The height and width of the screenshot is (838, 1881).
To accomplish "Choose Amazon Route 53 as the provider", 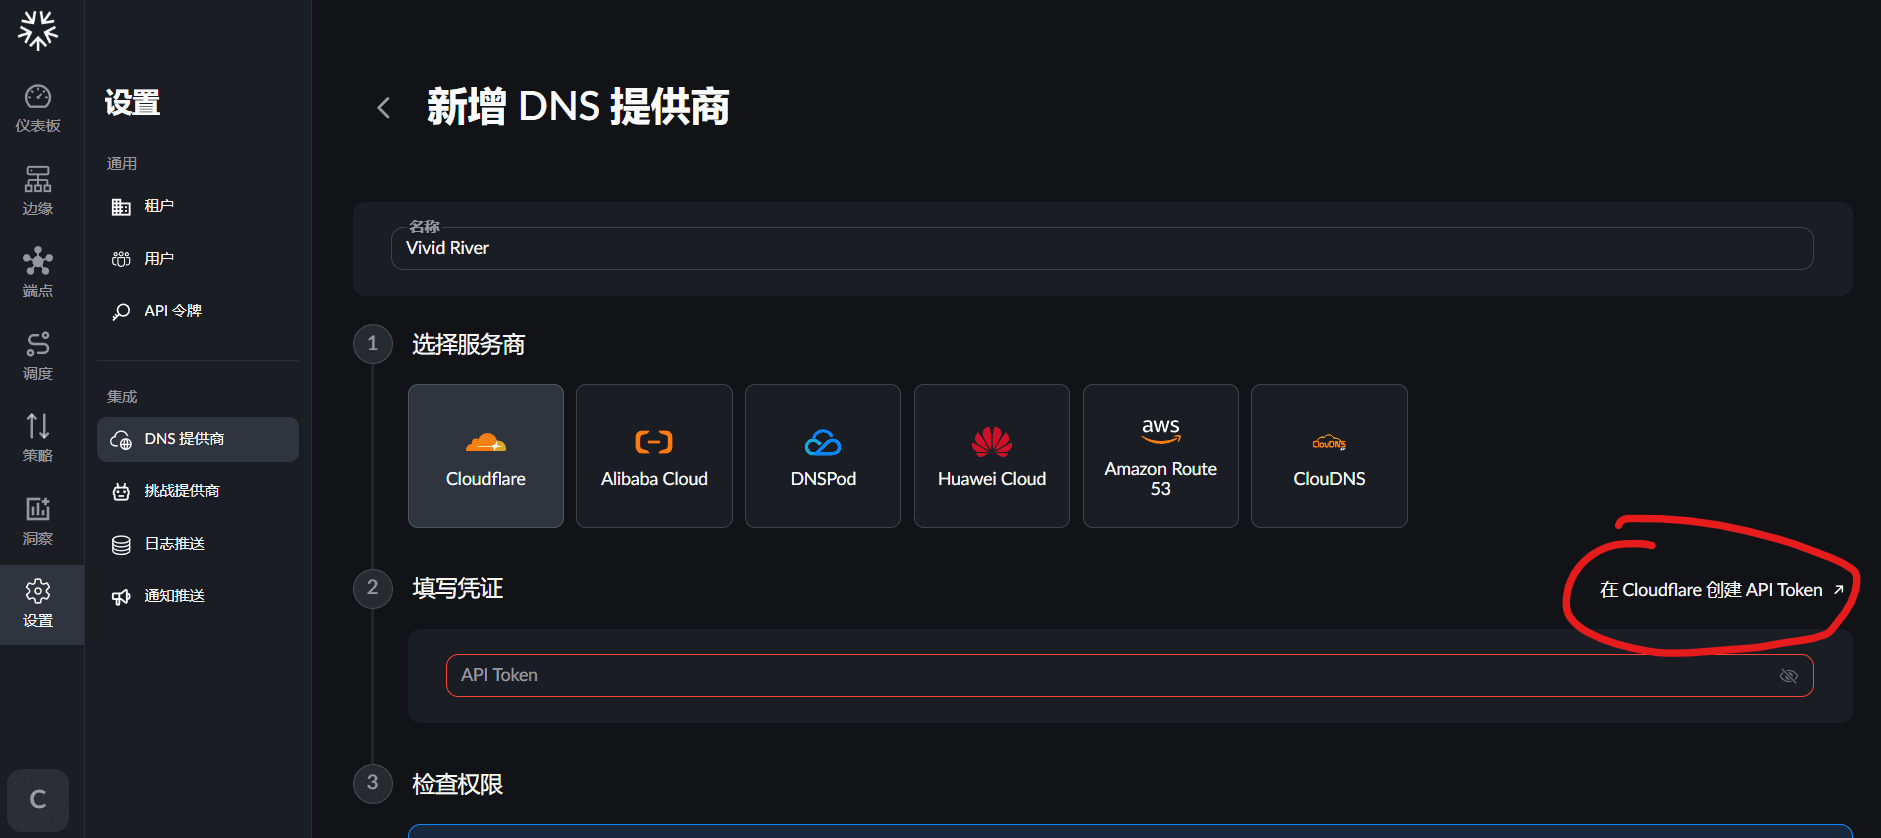I will pyautogui.click(x=1161, y=456).
